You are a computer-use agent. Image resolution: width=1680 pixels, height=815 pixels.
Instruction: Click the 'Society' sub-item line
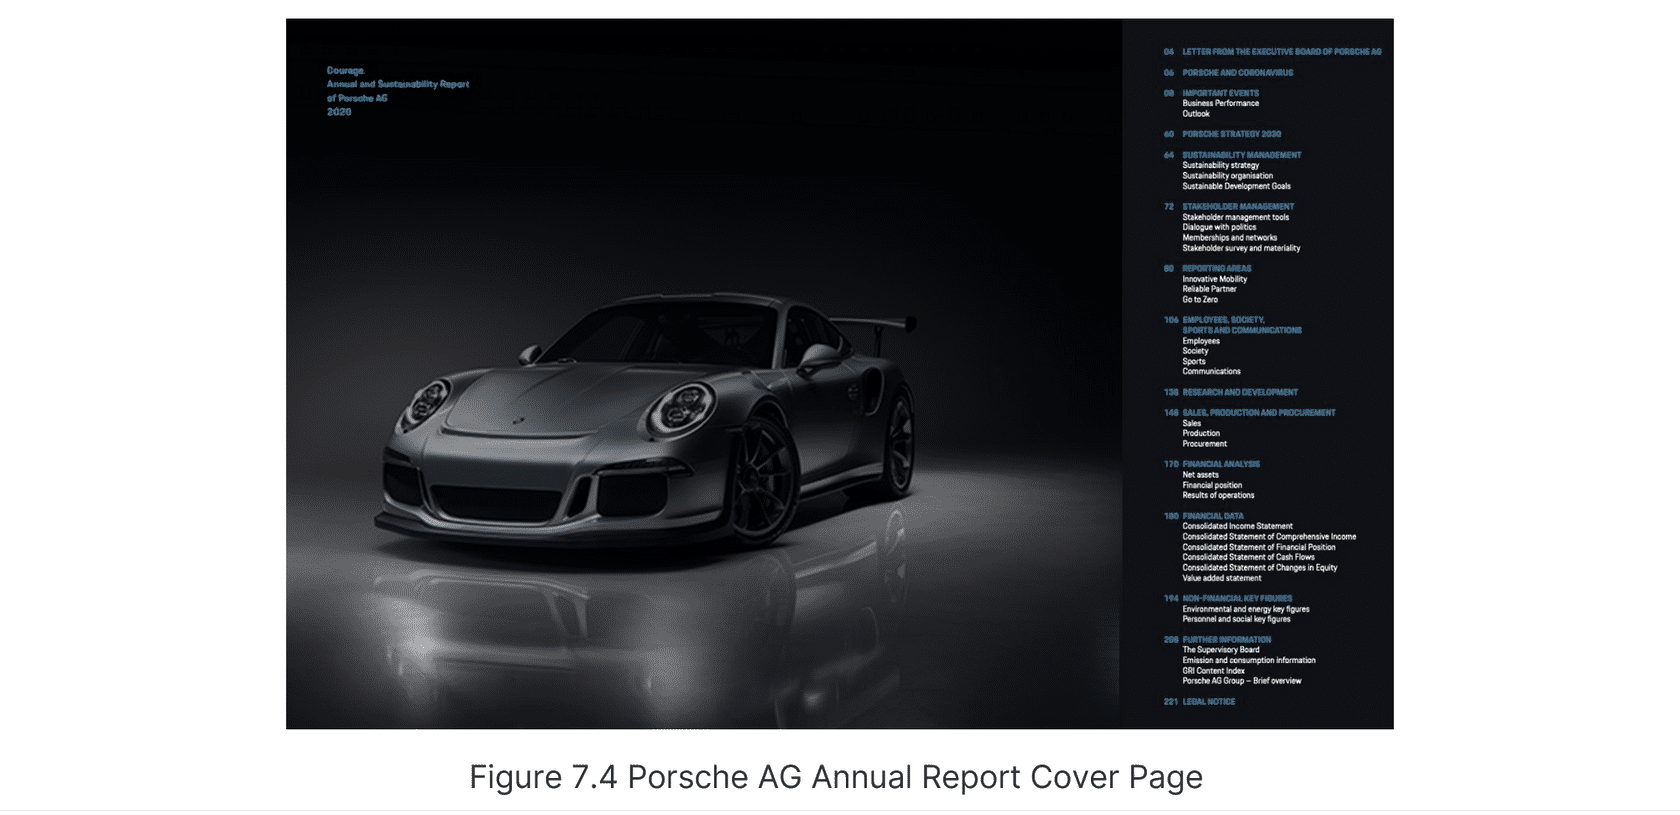coord(1196,351)
